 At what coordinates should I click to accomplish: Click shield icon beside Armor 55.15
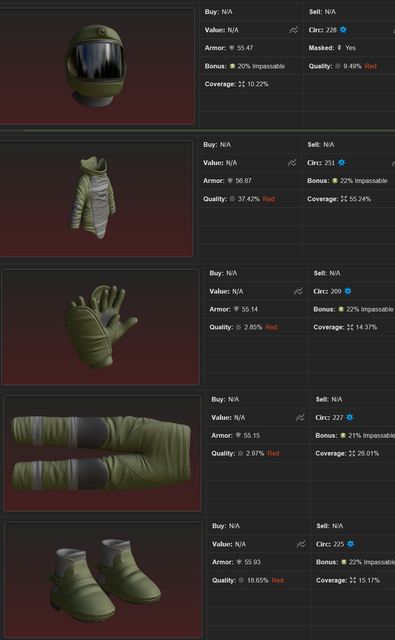pyautogui.click(x=238, y=436)
